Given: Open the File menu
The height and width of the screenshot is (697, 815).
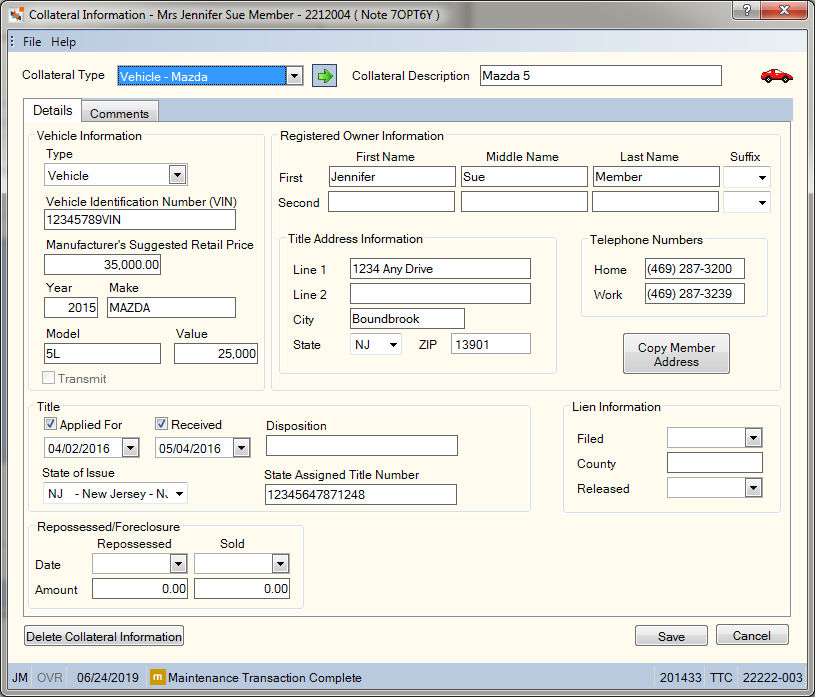Looking at the screenshot, I should pyautogui.click(x=32, y=42).
